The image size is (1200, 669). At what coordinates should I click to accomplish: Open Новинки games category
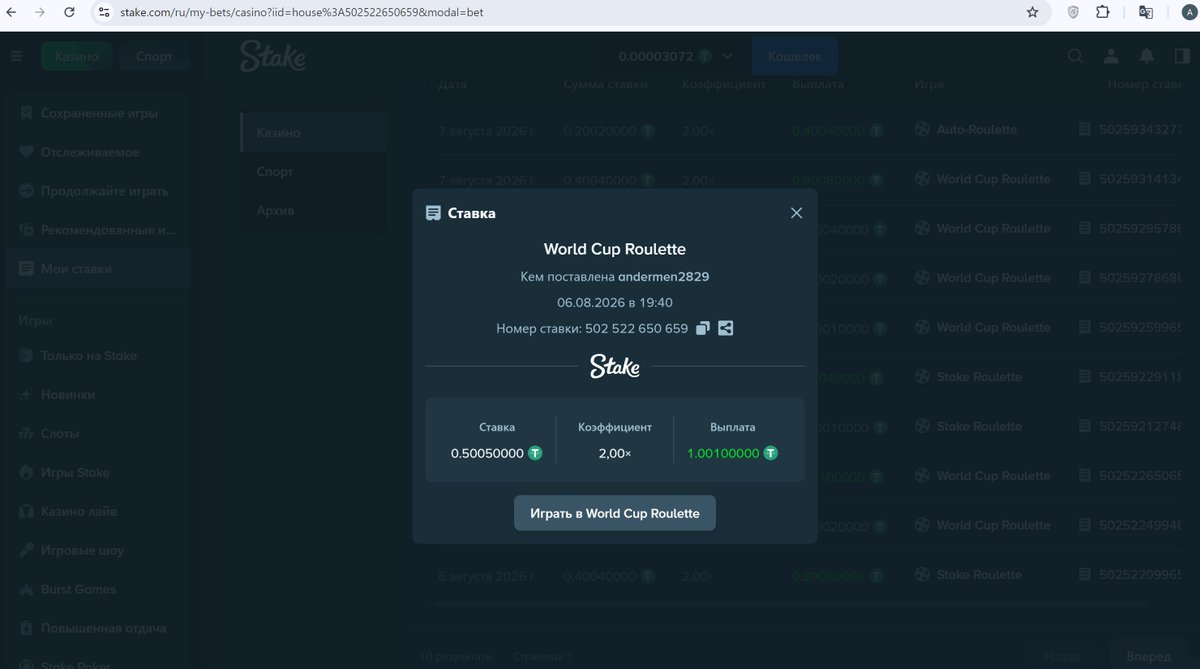click(x=98, y=395)
